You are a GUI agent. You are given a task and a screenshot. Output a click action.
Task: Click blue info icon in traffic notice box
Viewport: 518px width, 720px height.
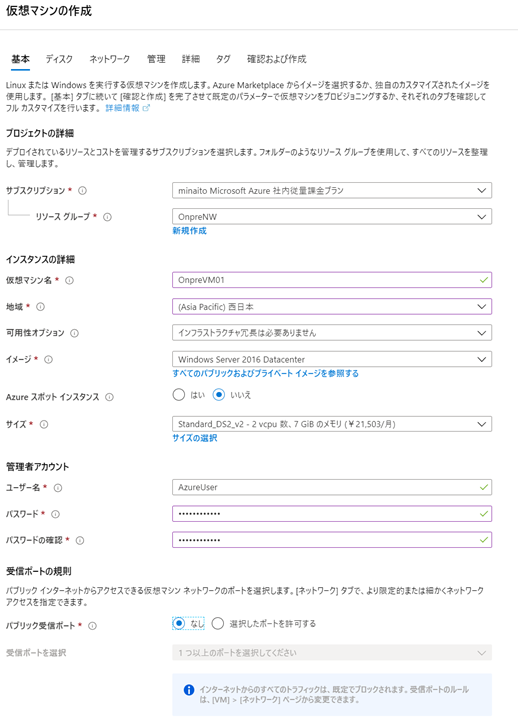(189, 690)
